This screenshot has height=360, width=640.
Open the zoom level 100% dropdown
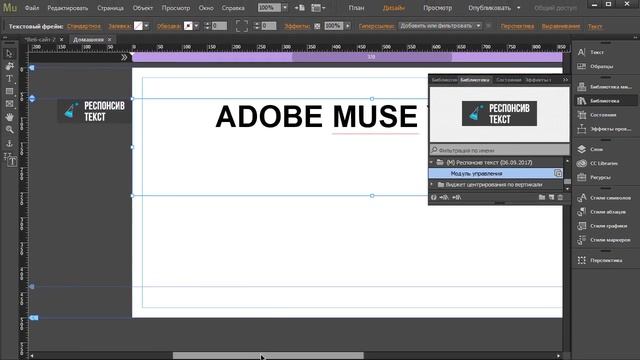285,8
